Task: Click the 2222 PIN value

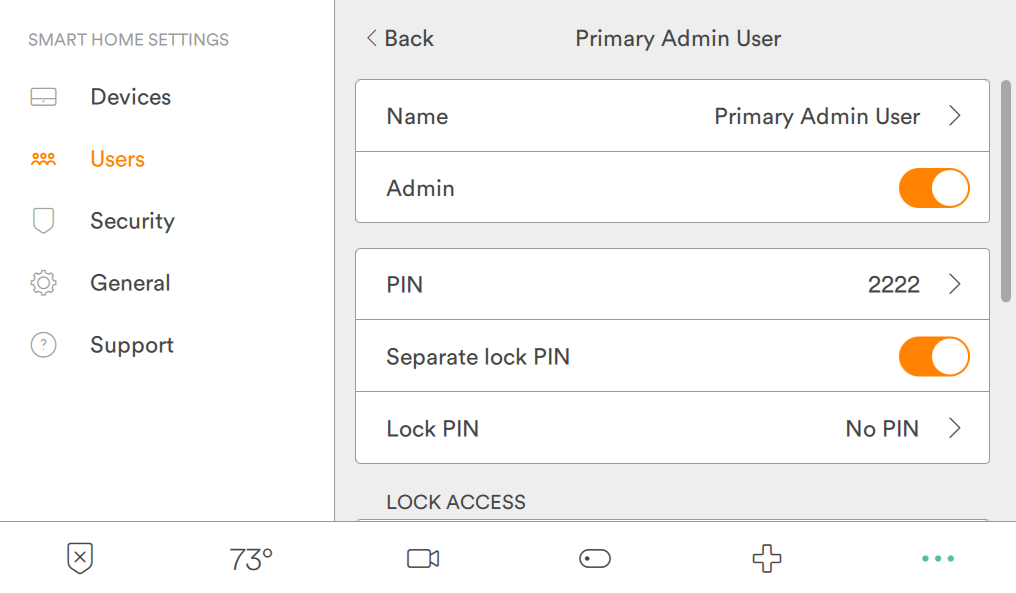Action: 893,285
